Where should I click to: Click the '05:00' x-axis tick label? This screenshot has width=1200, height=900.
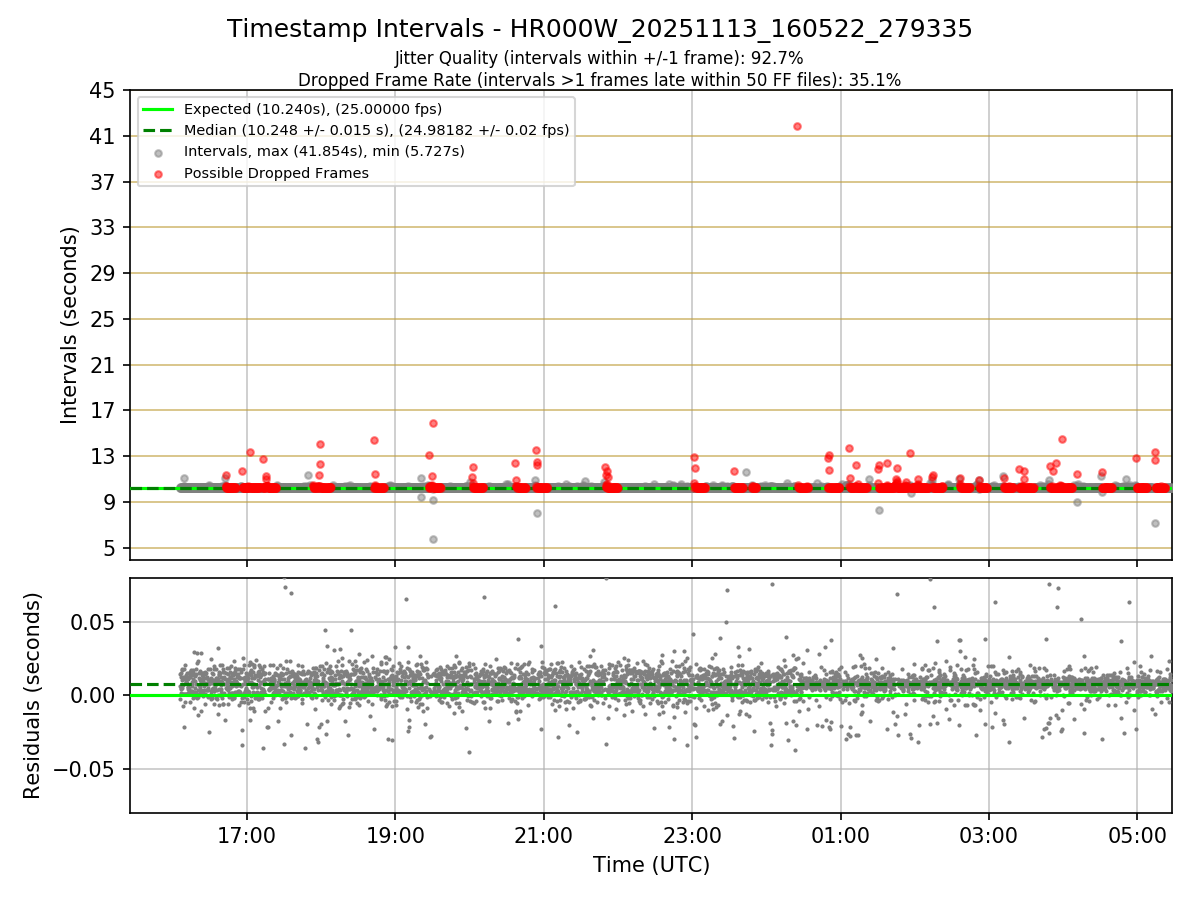click(x=1137, y=835)
